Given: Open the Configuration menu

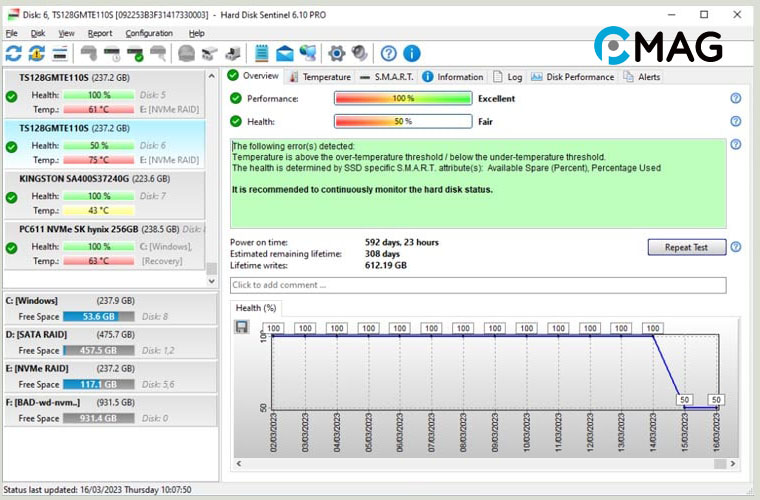Looking at the screenshot, I should coord(148,33).
